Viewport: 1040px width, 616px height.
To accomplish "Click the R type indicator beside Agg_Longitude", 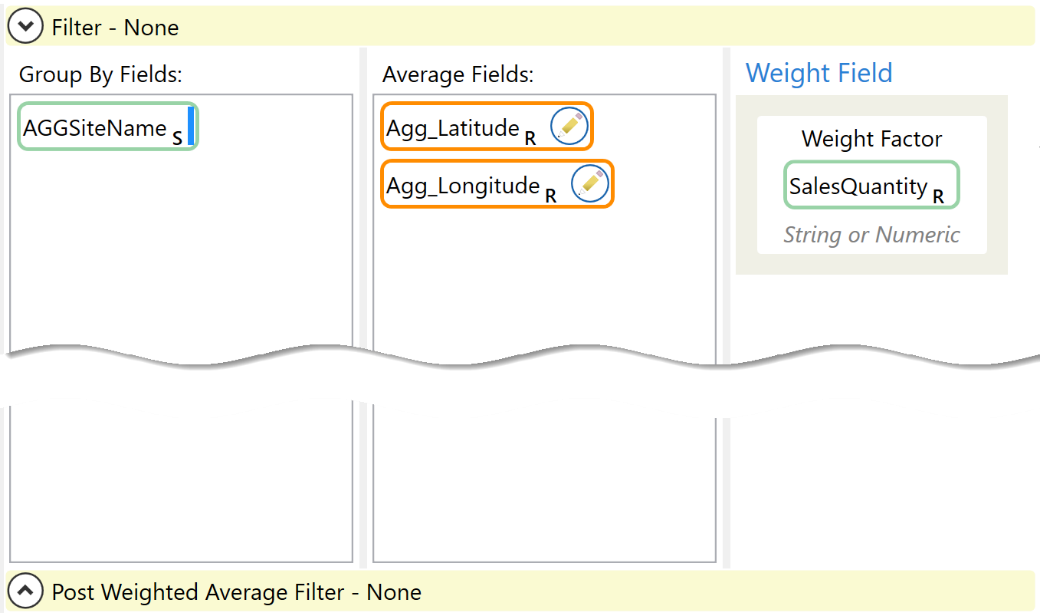I will point(551,196).
